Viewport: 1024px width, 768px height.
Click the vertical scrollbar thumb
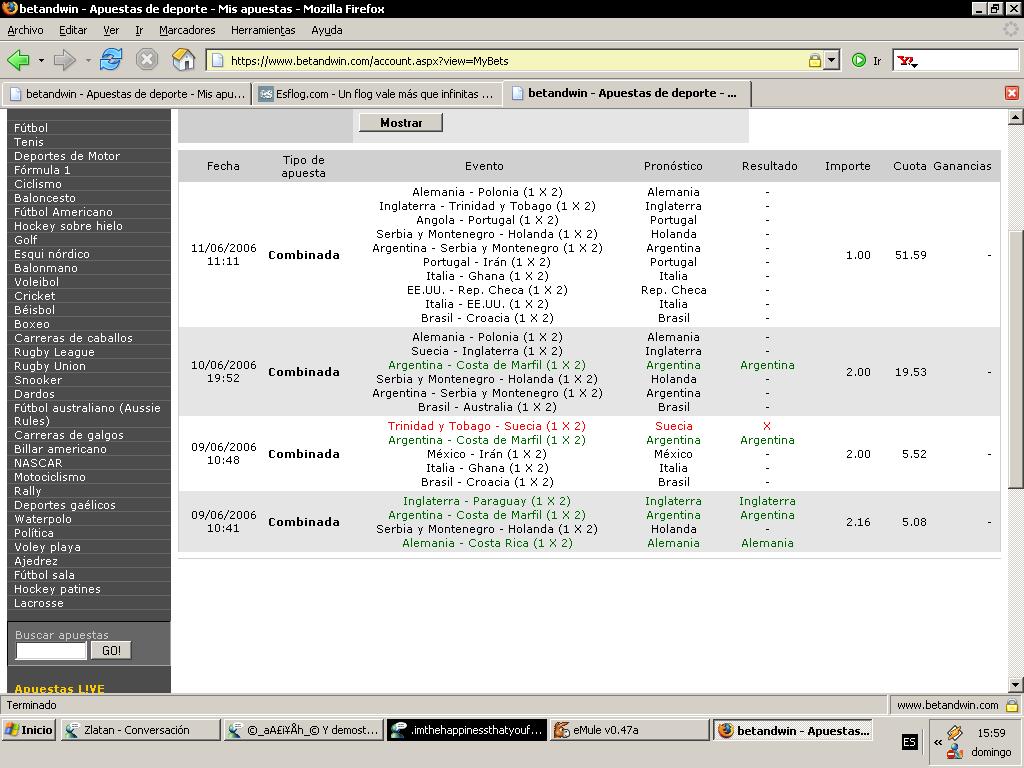coord(1015,359)
